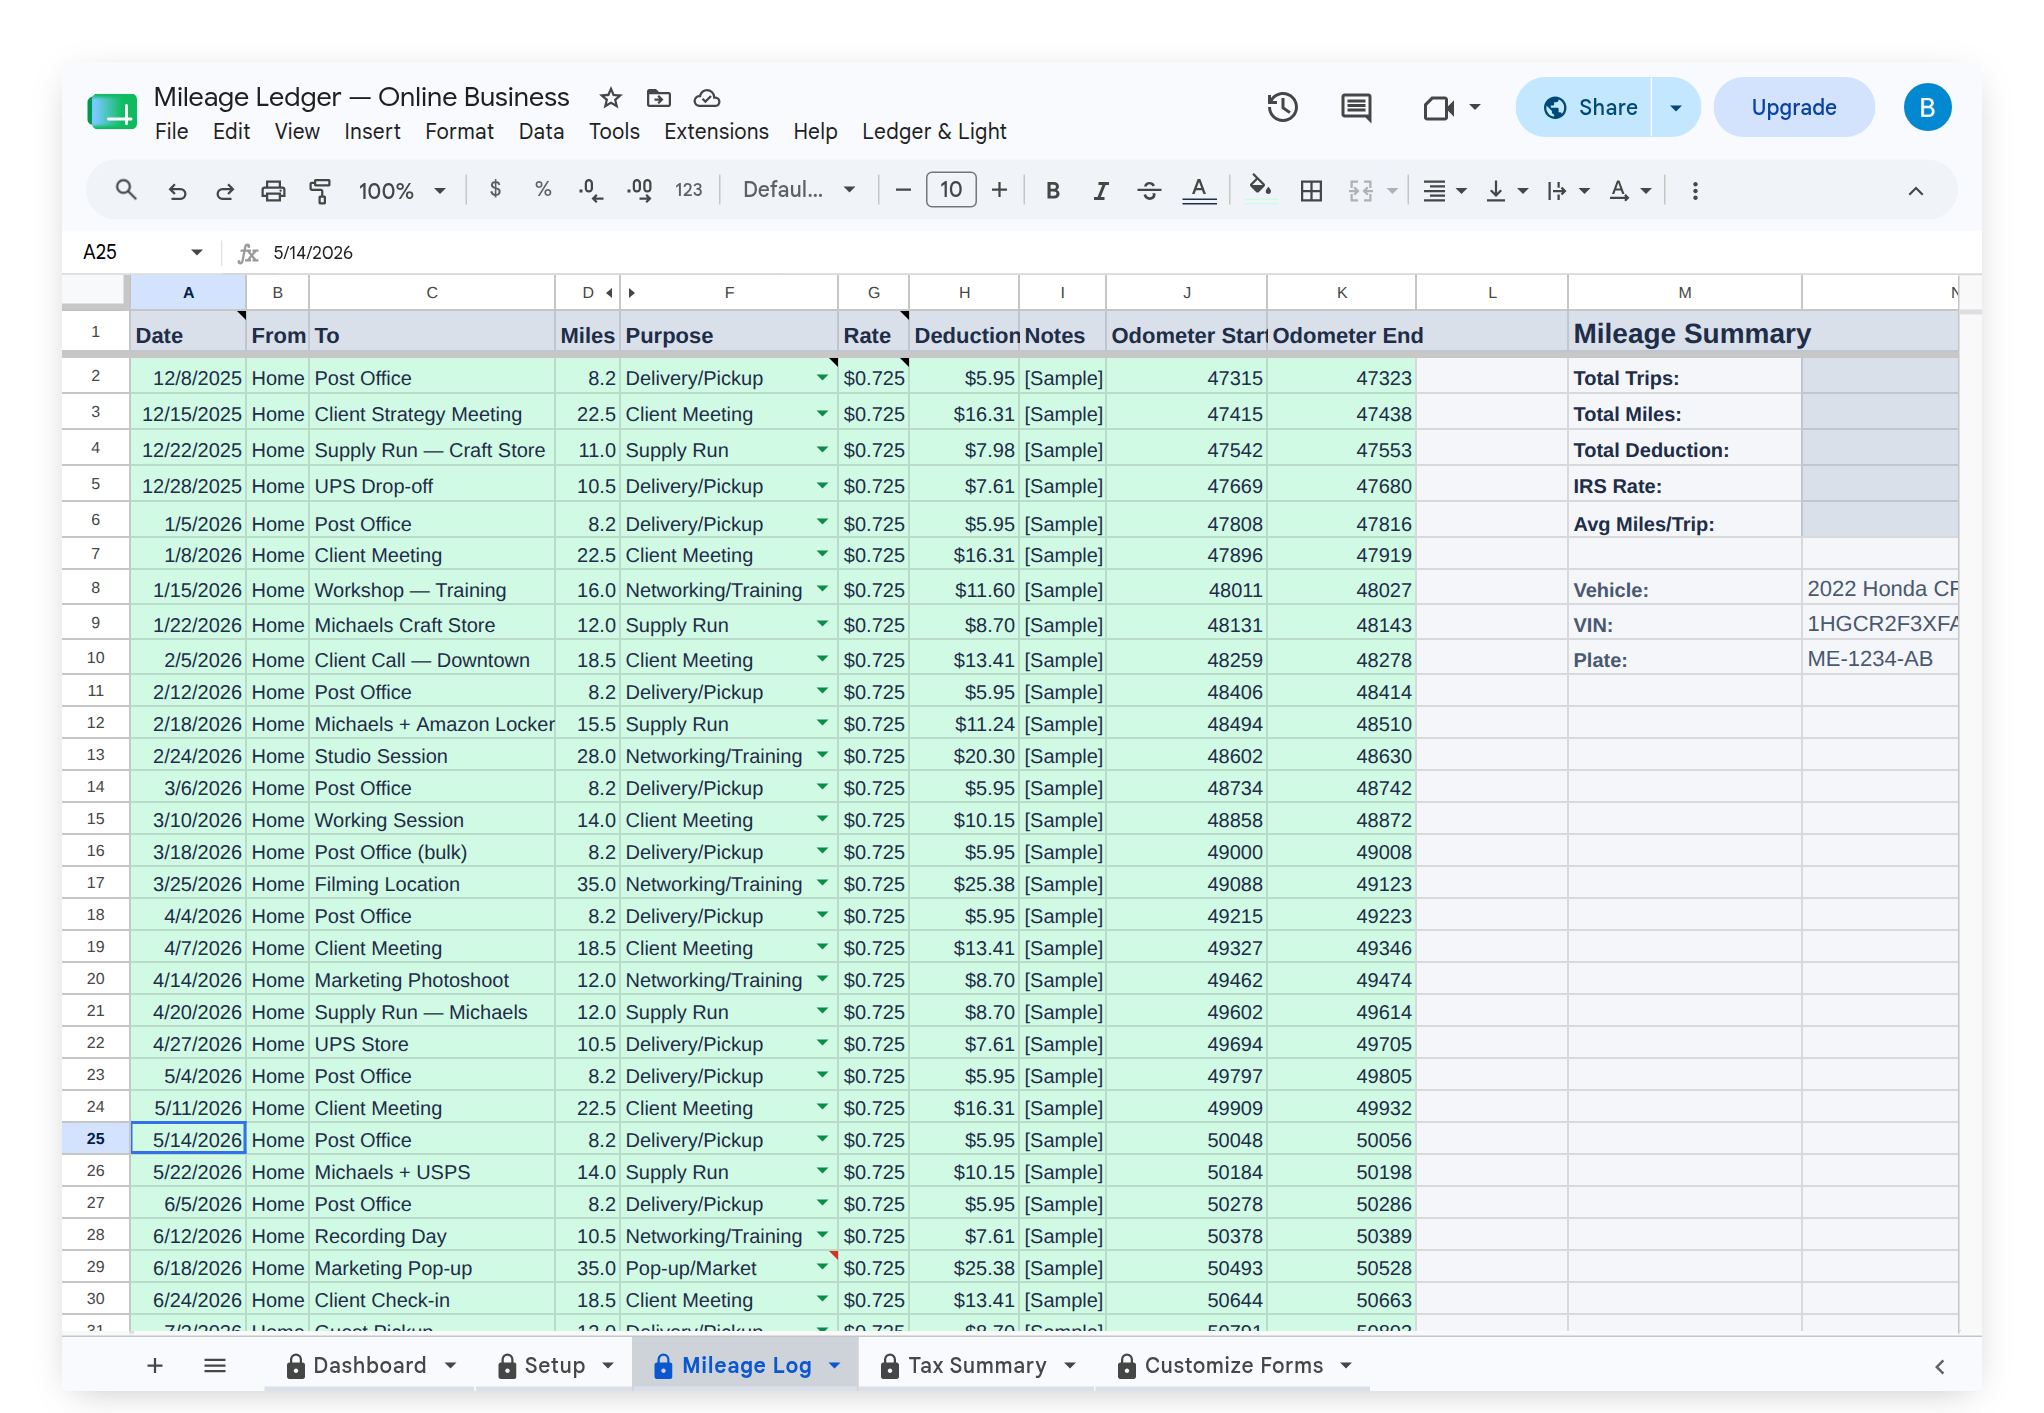This screenshot has height=1413, width=2044.
Task: Click the Name box showing A25
Action: click(x=143, y=252)
